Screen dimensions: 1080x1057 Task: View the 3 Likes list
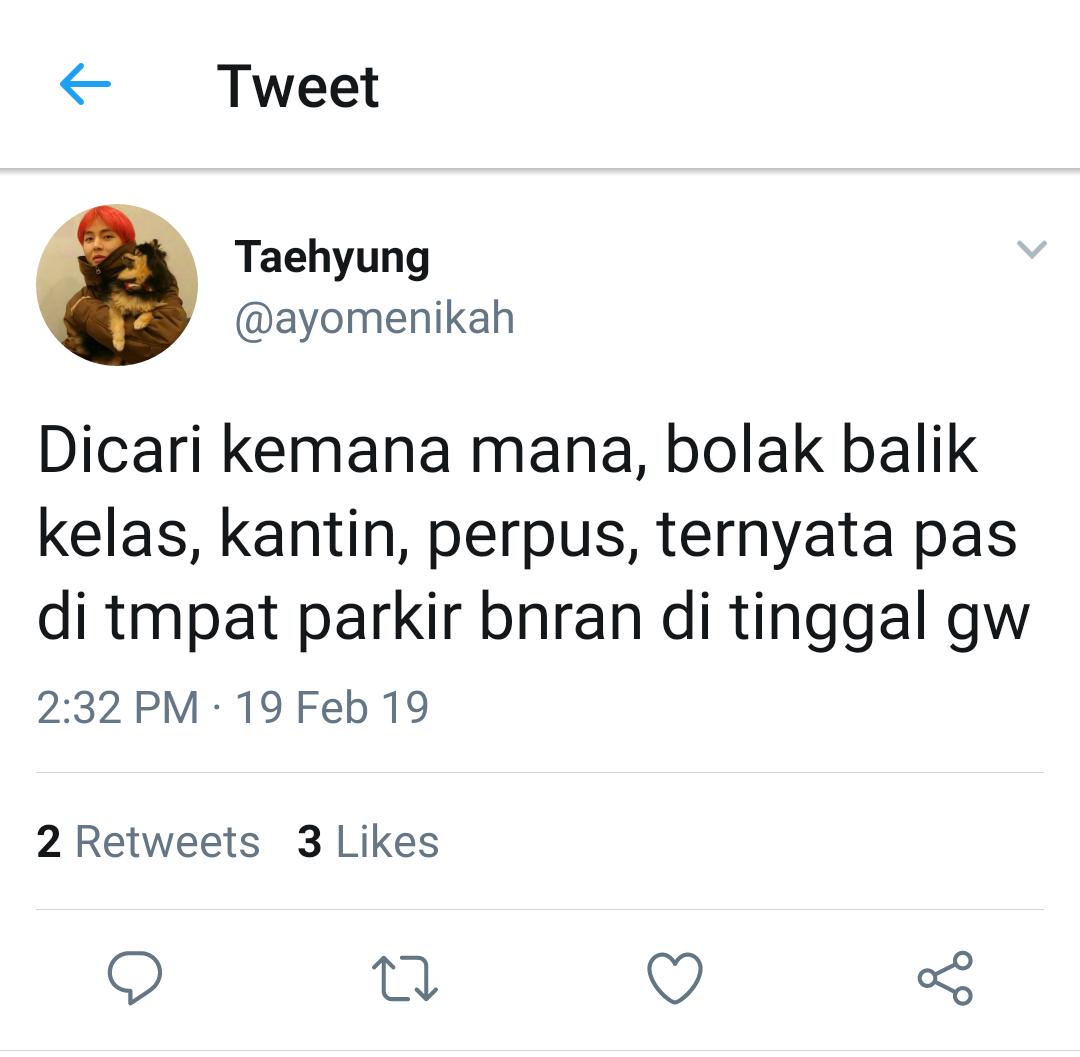(368, 841)
